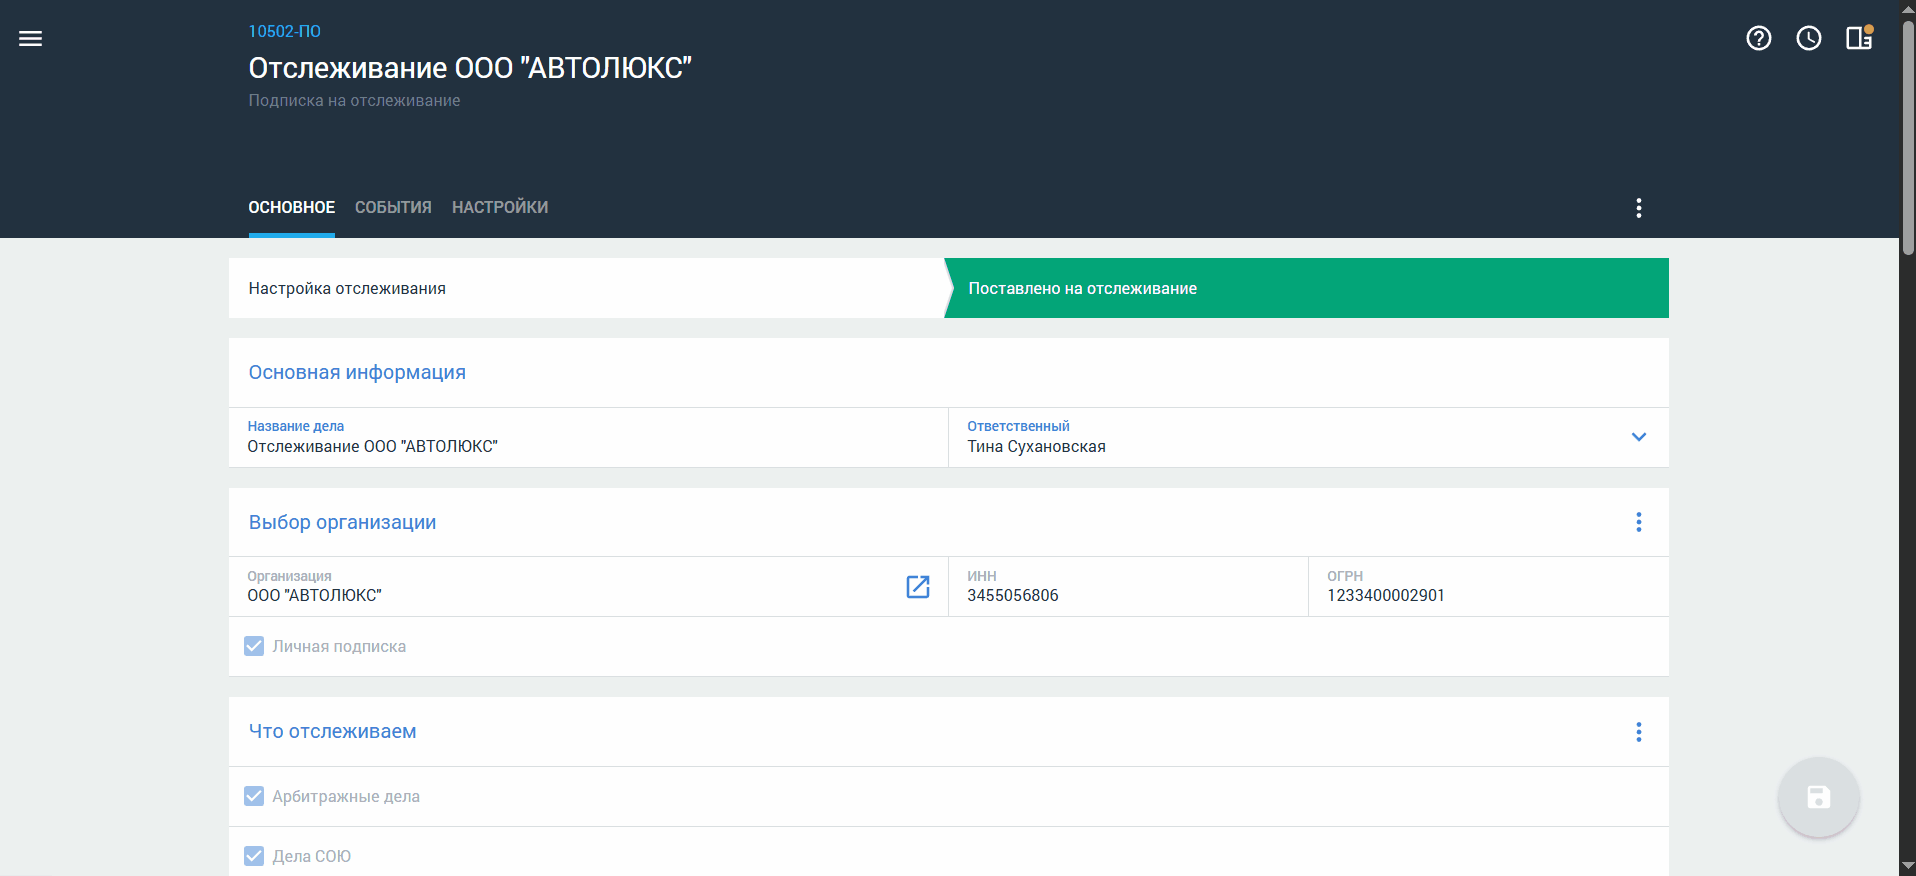
Task: Open organization ООО "АВТОЛЮКС" in new window
Action: tap(918, 587)
